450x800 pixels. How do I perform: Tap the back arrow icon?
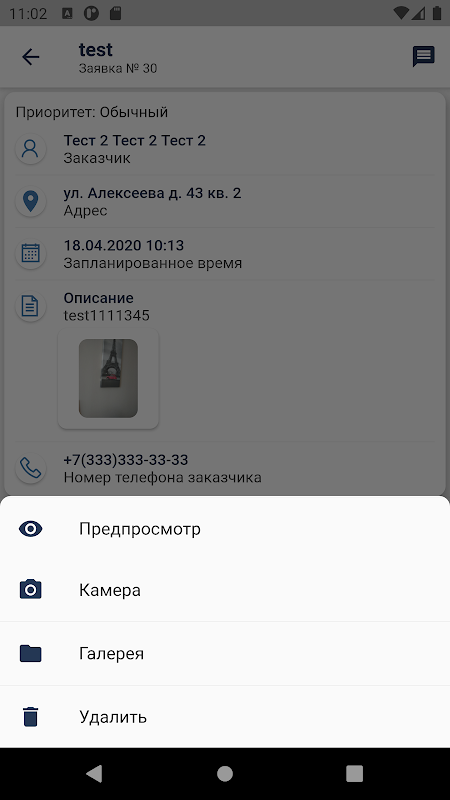[31, 57]
